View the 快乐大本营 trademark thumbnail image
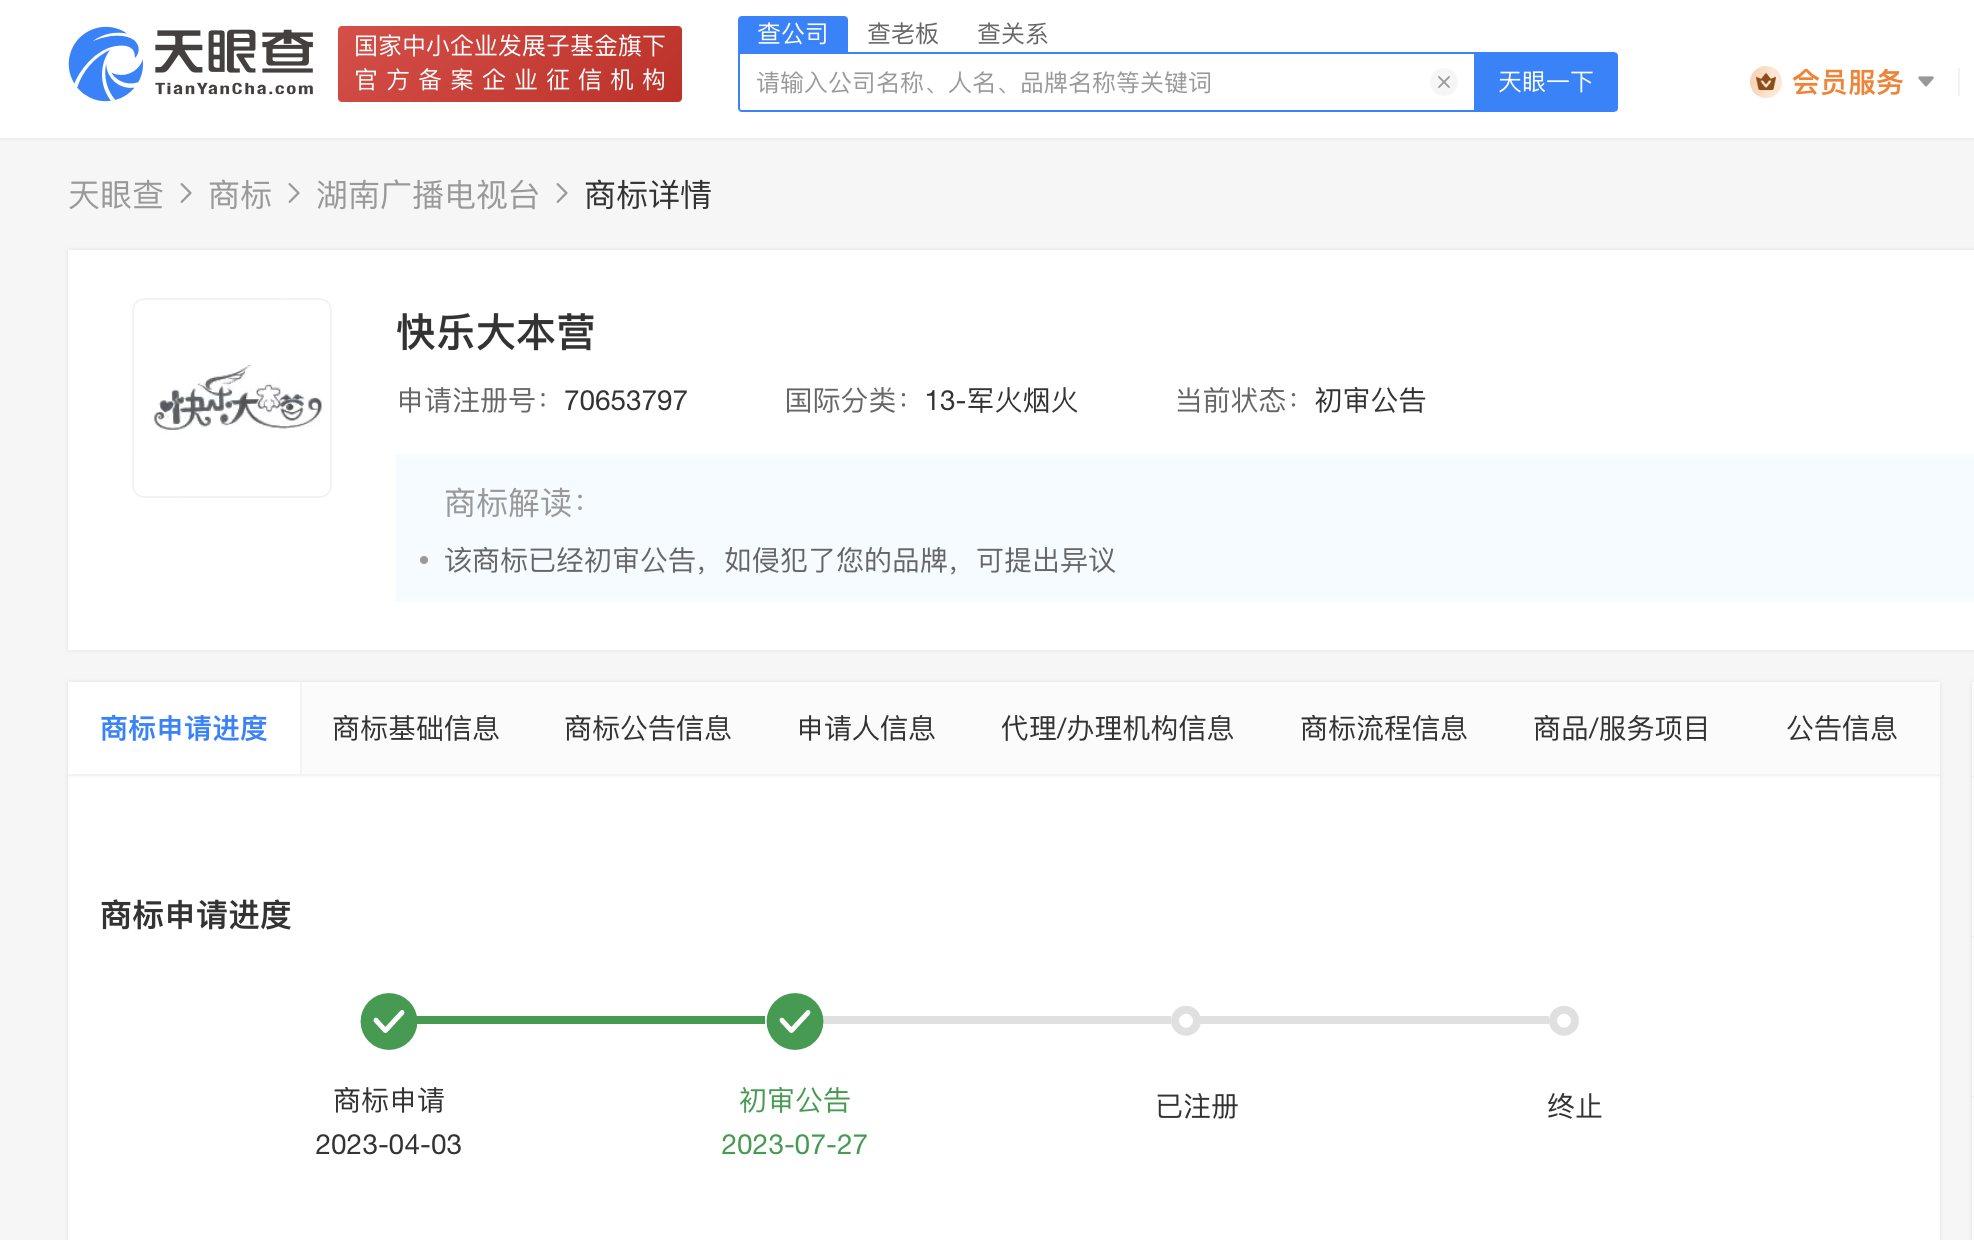This screenshot has height=1240, width=1974. (x=231, y=397)
